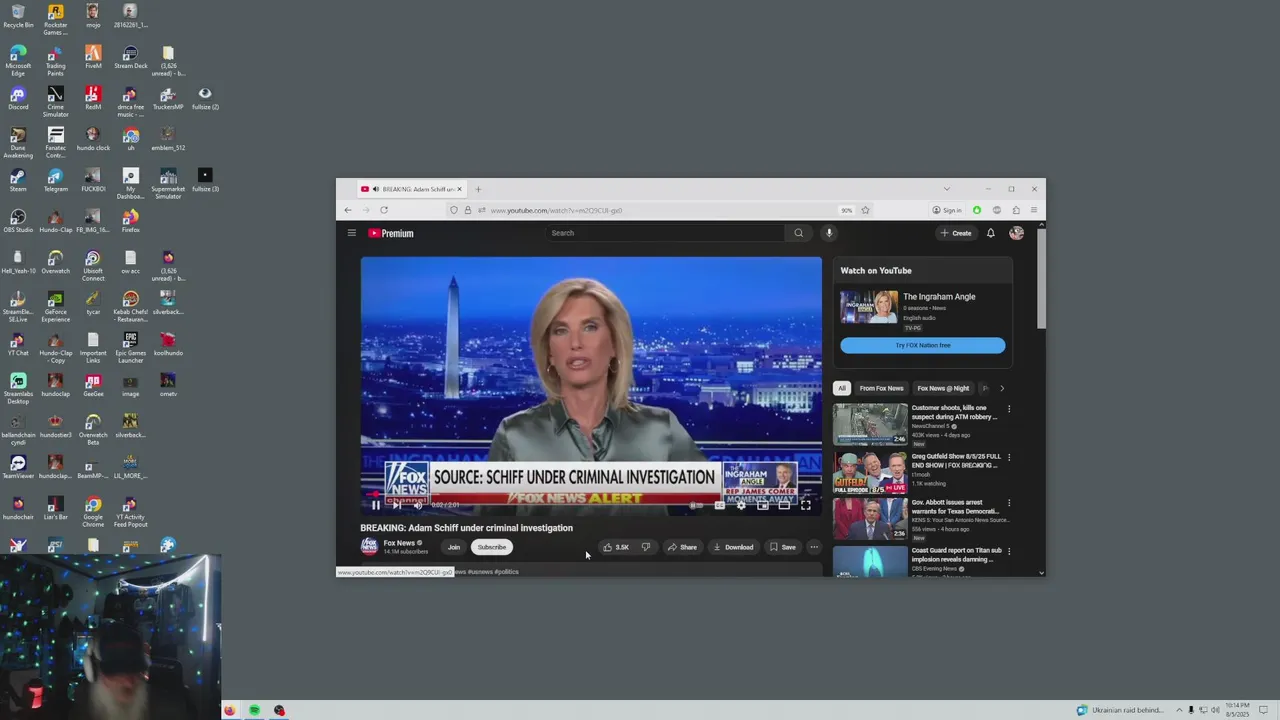Seek on the red video progress bar
The height and width of the screenshot is (720, 1280).
coord(591,493)
